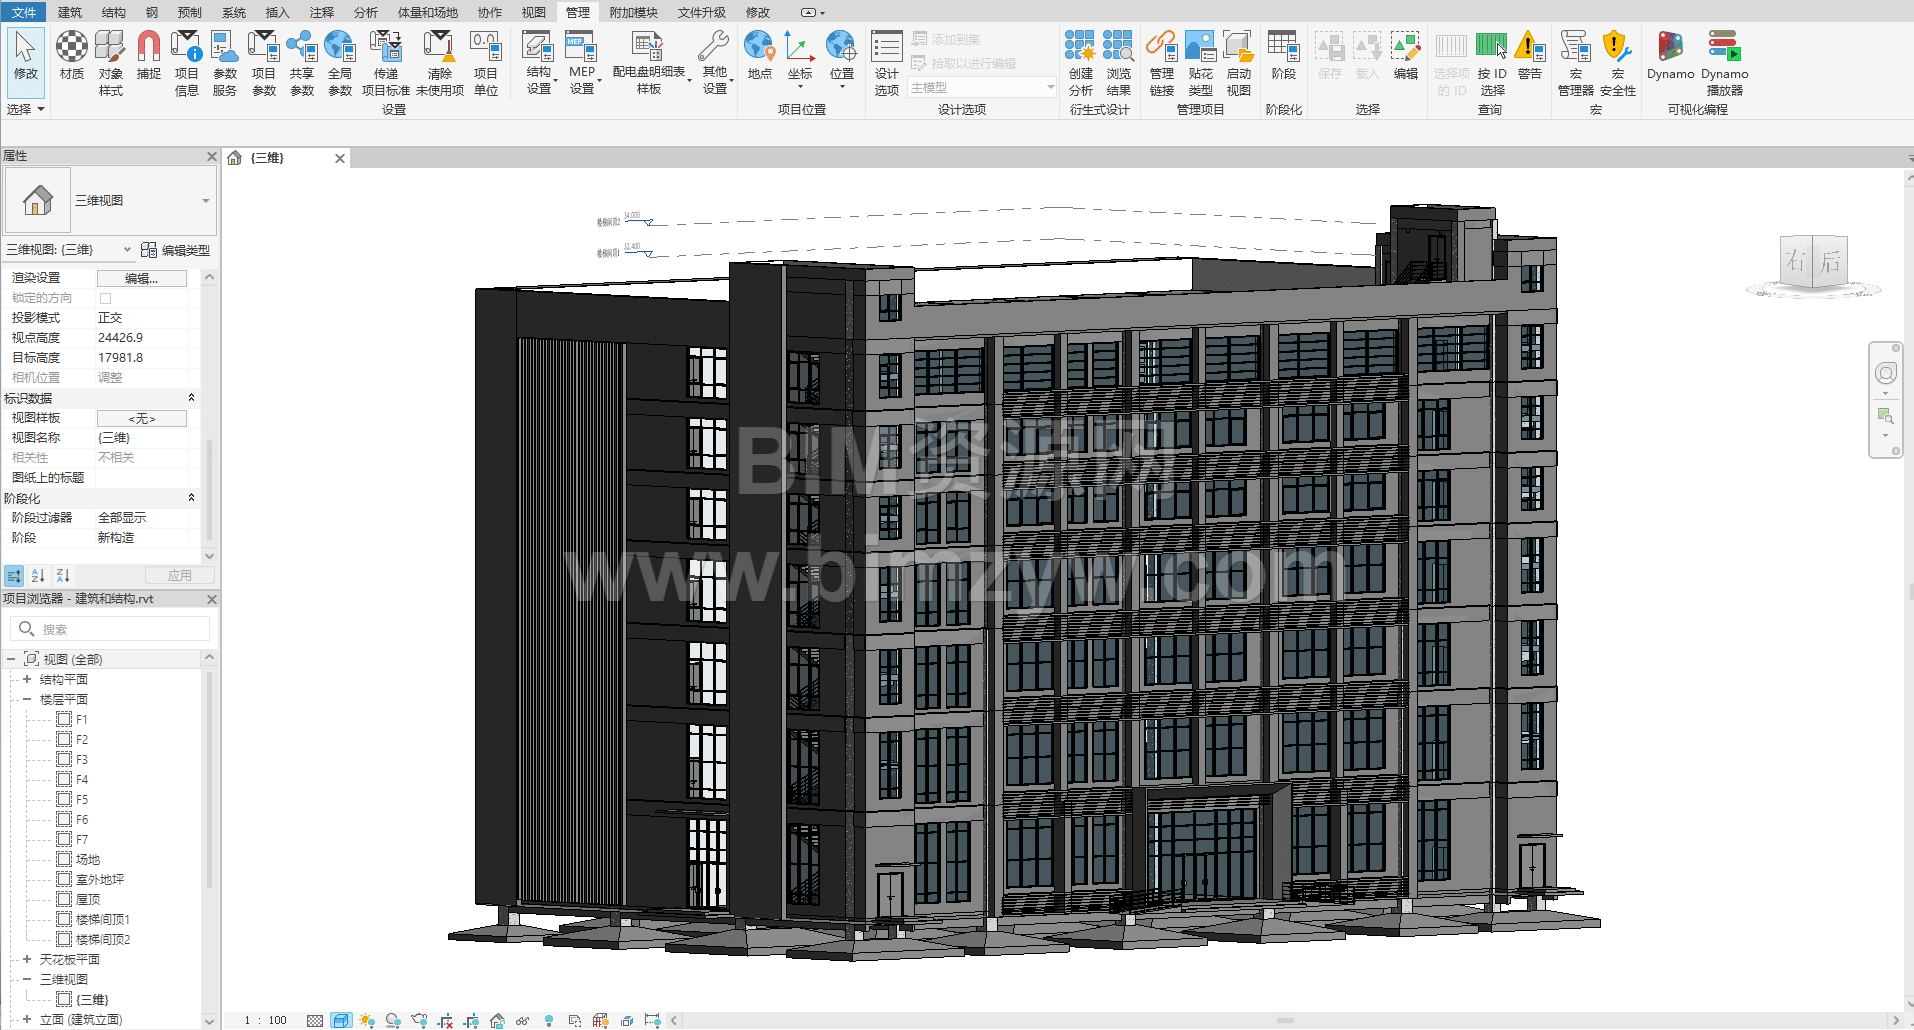Click the Materials (材质) icon
Screen dimensions: 1914x1030
click(71, 55)
